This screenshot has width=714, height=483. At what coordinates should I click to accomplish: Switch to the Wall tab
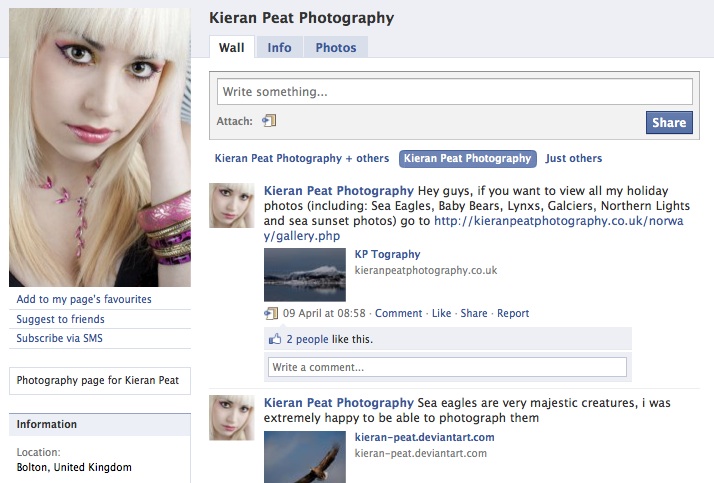[232, 47]
